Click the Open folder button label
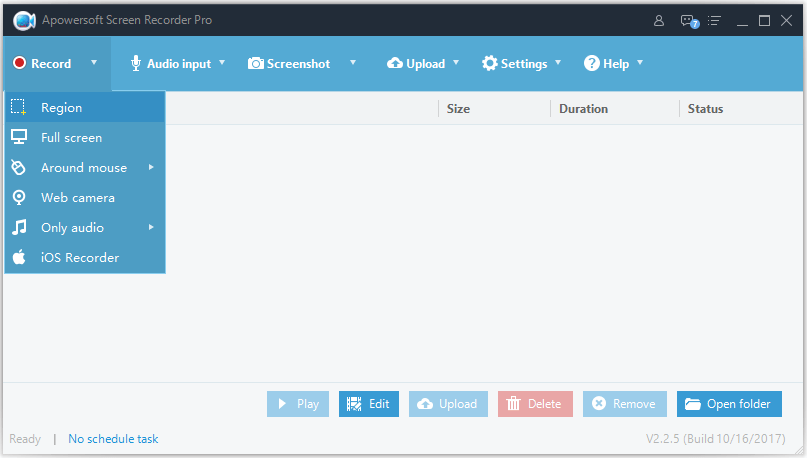The image size is (807, 458). (x=739, y=404)
